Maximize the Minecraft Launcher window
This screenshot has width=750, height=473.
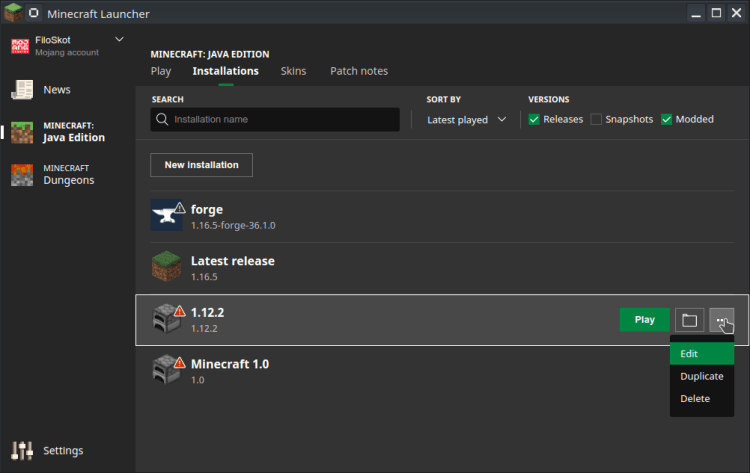point(716,13)
